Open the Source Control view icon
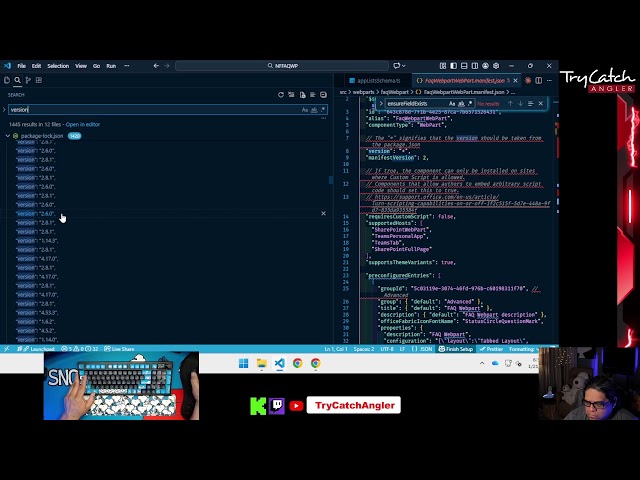This screenshot has height=480, width=640. click(28, 80)
